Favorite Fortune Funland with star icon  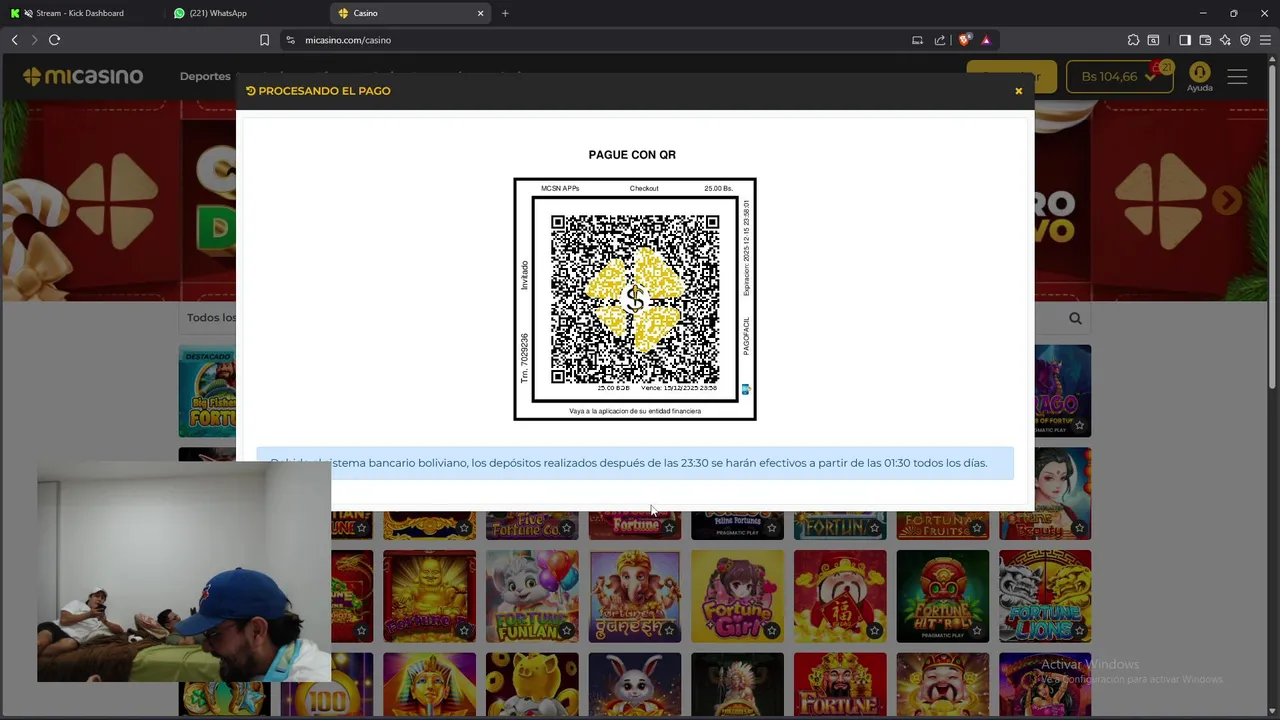point(566,630)
